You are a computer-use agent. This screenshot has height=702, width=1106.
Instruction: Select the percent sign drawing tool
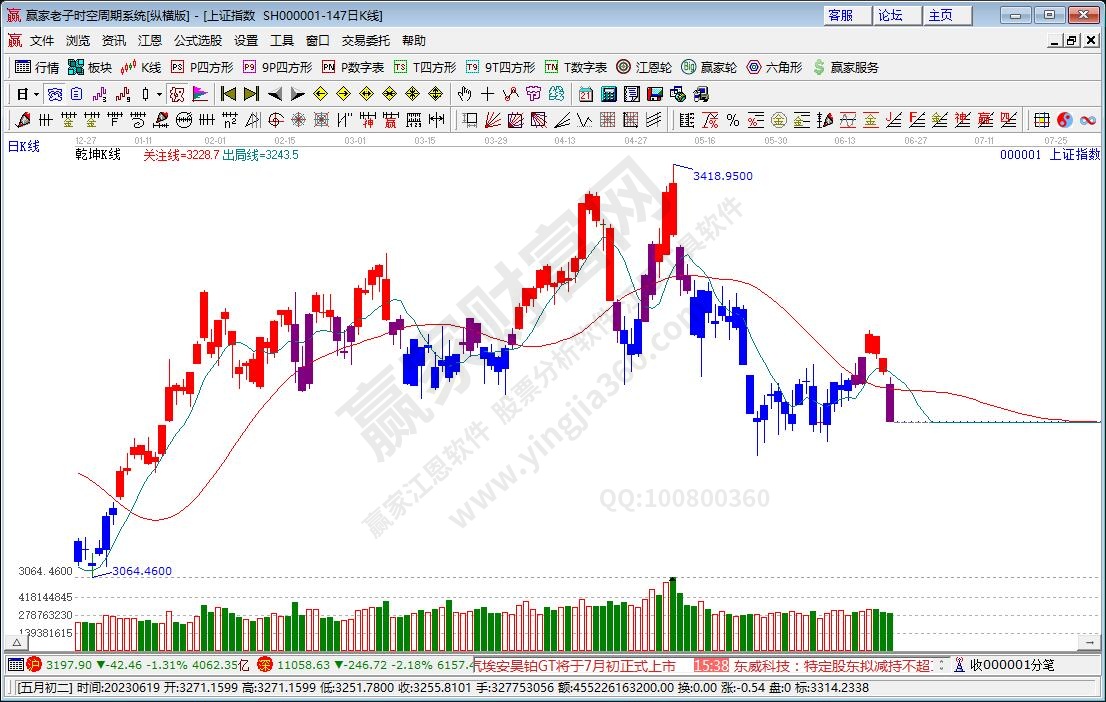point(733,120)
